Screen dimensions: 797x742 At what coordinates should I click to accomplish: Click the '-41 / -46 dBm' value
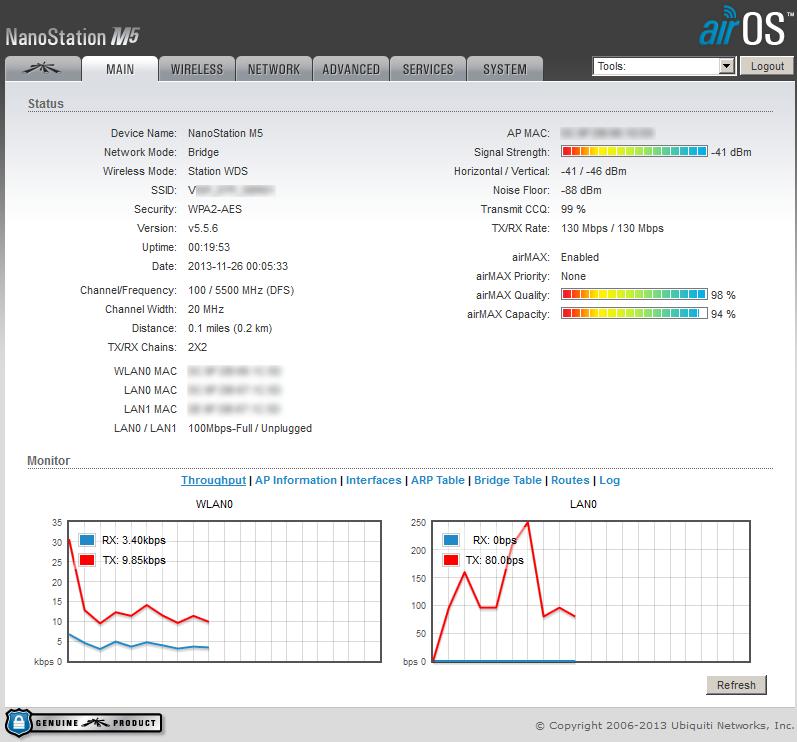[x=594, y=171]
